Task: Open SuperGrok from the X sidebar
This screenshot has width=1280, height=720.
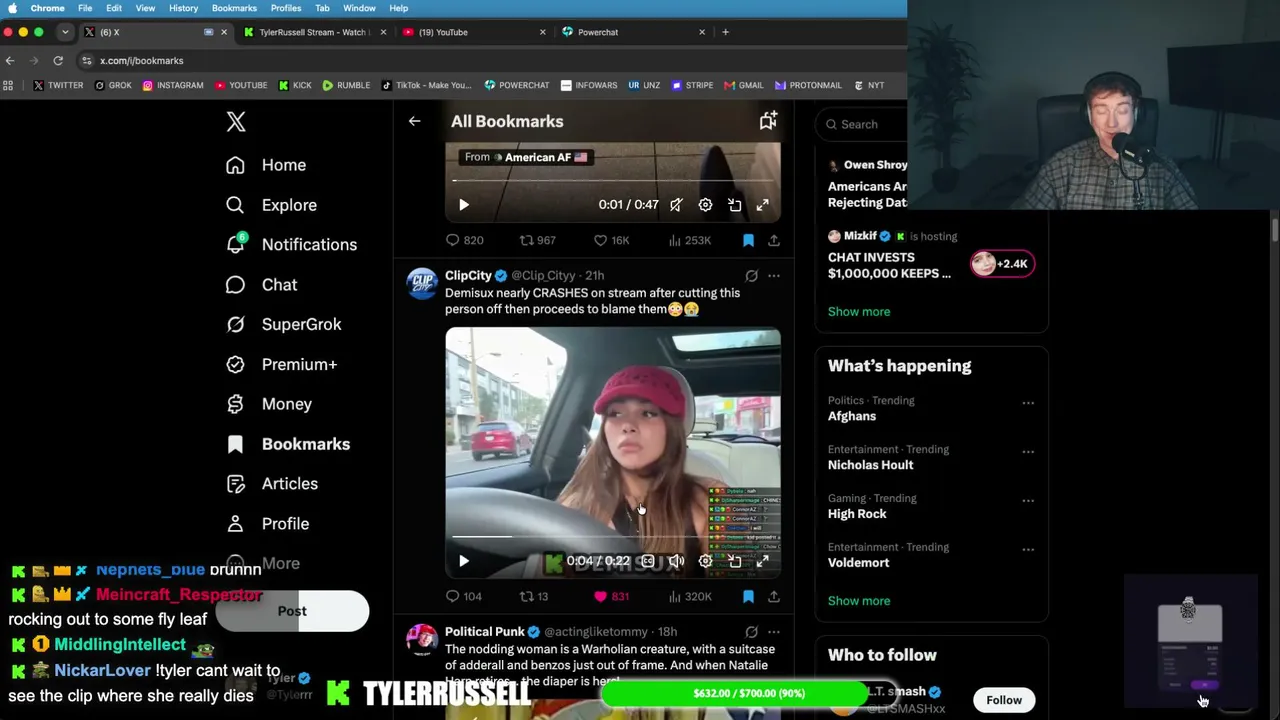Action: pos(283,325)
